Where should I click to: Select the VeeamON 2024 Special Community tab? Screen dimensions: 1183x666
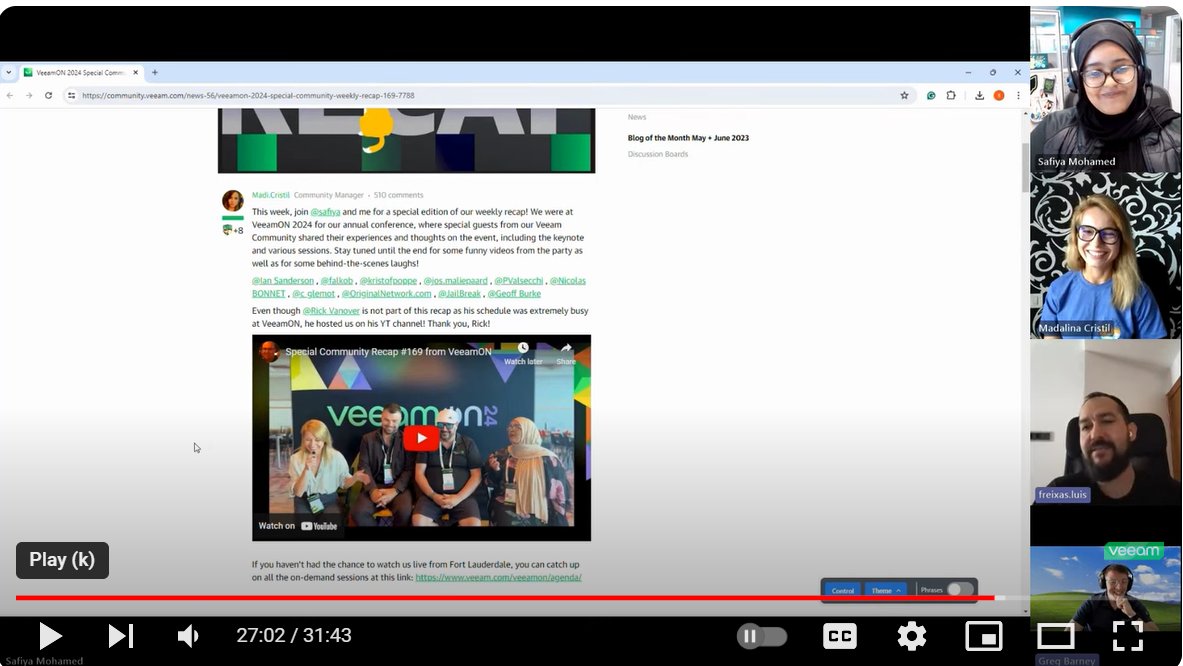pyautogui.click(x=81, y=72)
